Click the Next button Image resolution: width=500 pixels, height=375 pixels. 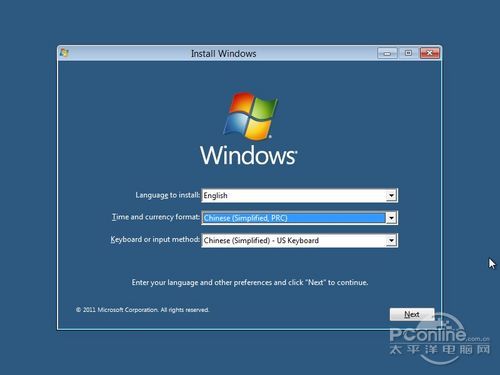(412, 314)
